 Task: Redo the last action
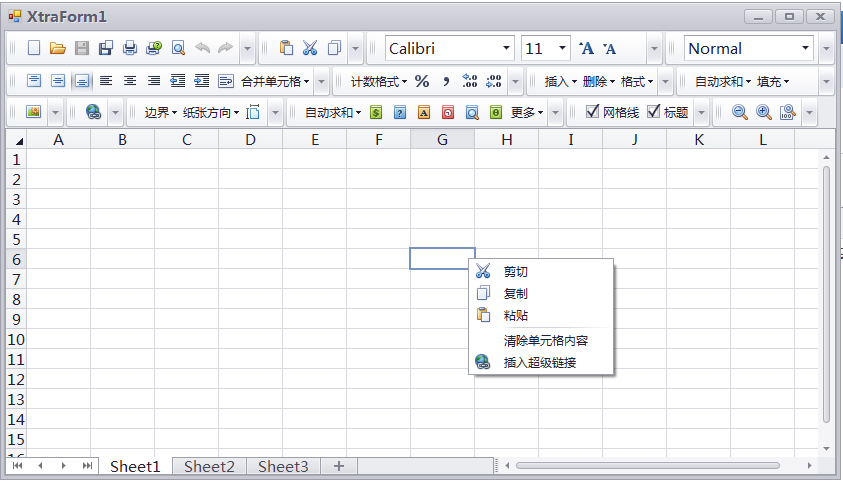coord(225,48)
